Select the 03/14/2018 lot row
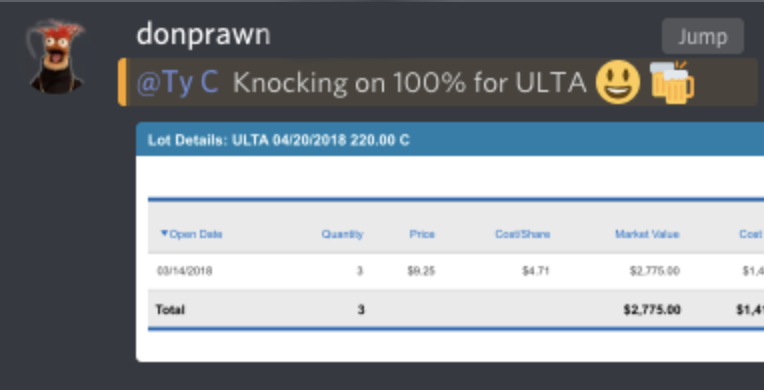The height and width of the screenshot is (390, 764). tap(456, 271)
